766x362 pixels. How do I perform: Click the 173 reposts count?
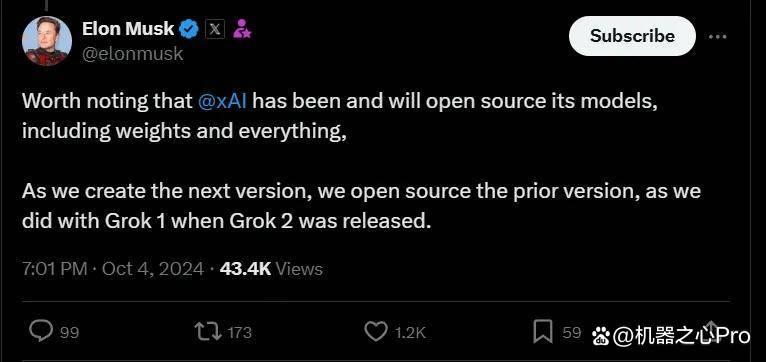point(239,333)
